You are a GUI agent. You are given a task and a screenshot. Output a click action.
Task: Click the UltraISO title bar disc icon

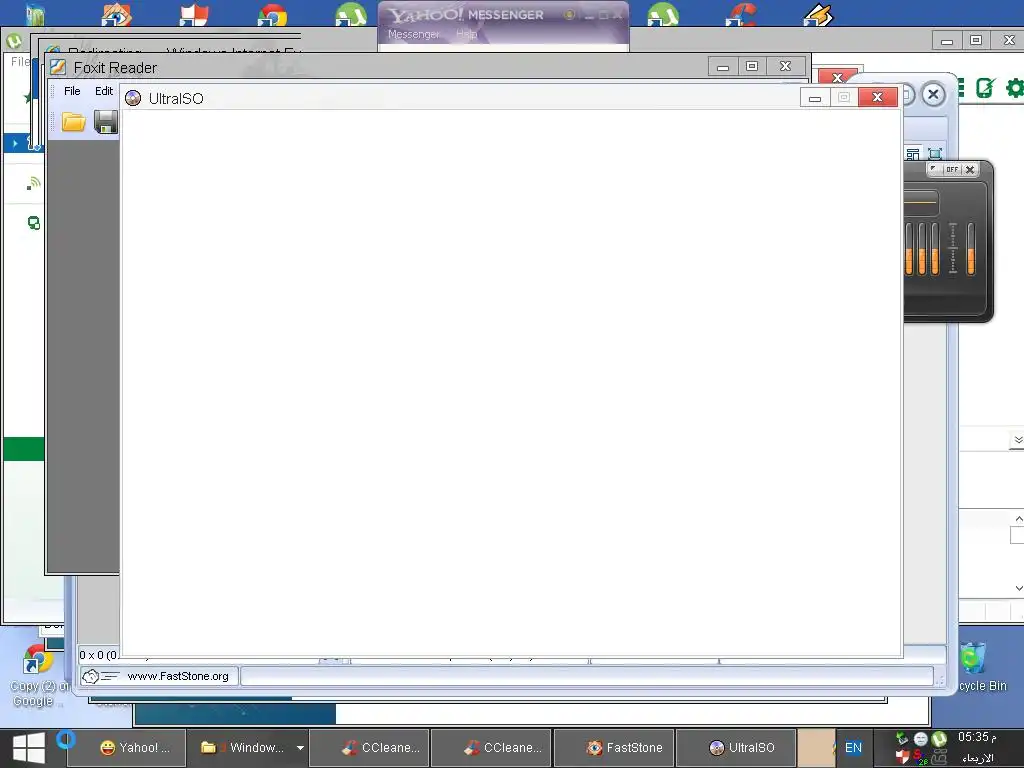click(133, 98)
